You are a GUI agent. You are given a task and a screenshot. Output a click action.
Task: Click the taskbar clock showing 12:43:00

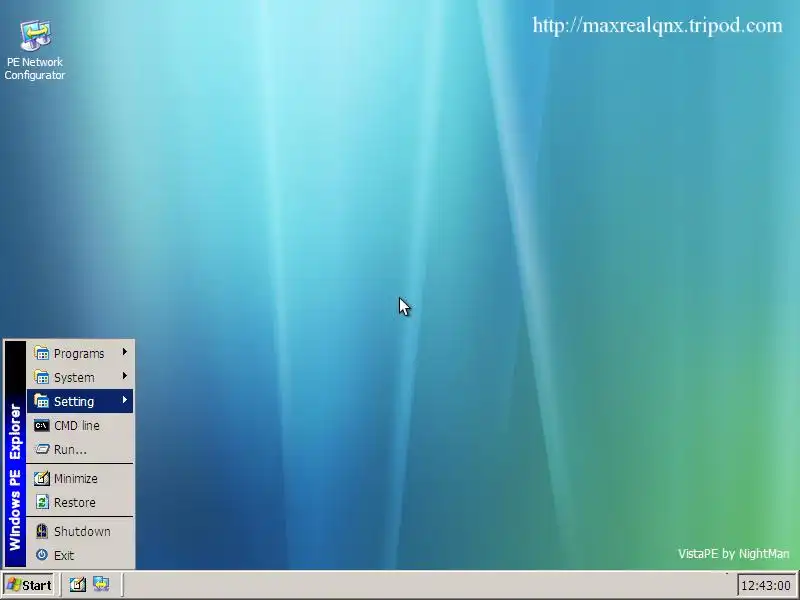pos(765,585)
